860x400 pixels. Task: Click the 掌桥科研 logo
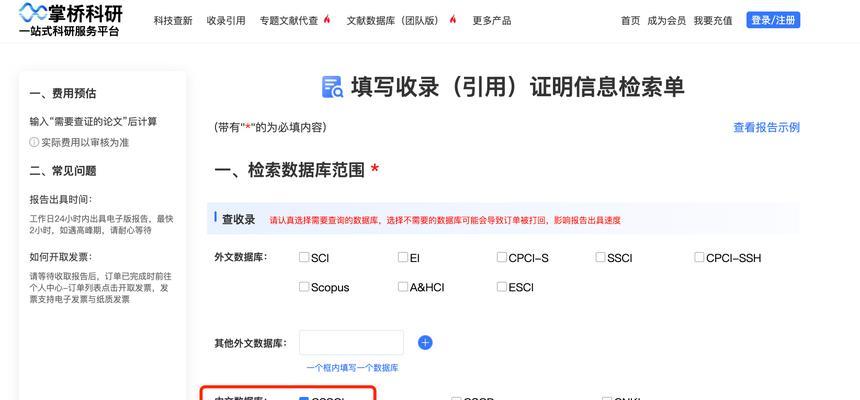(x=71, y=20)
